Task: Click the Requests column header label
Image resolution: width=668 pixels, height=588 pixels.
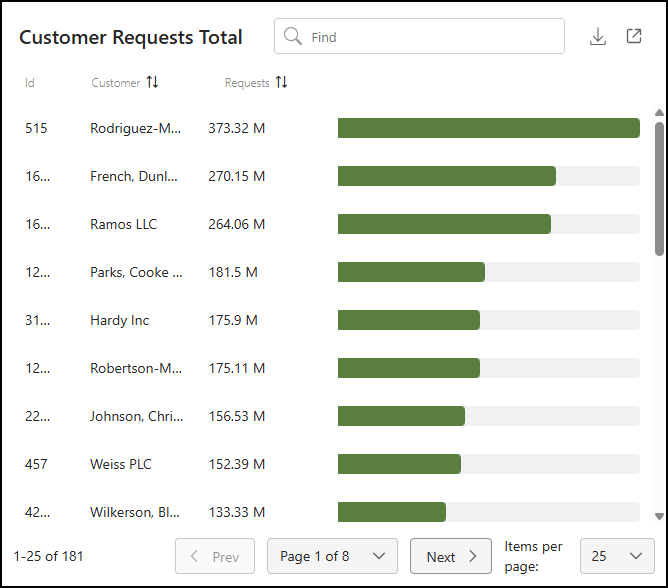Action: (x=247, y=83)
